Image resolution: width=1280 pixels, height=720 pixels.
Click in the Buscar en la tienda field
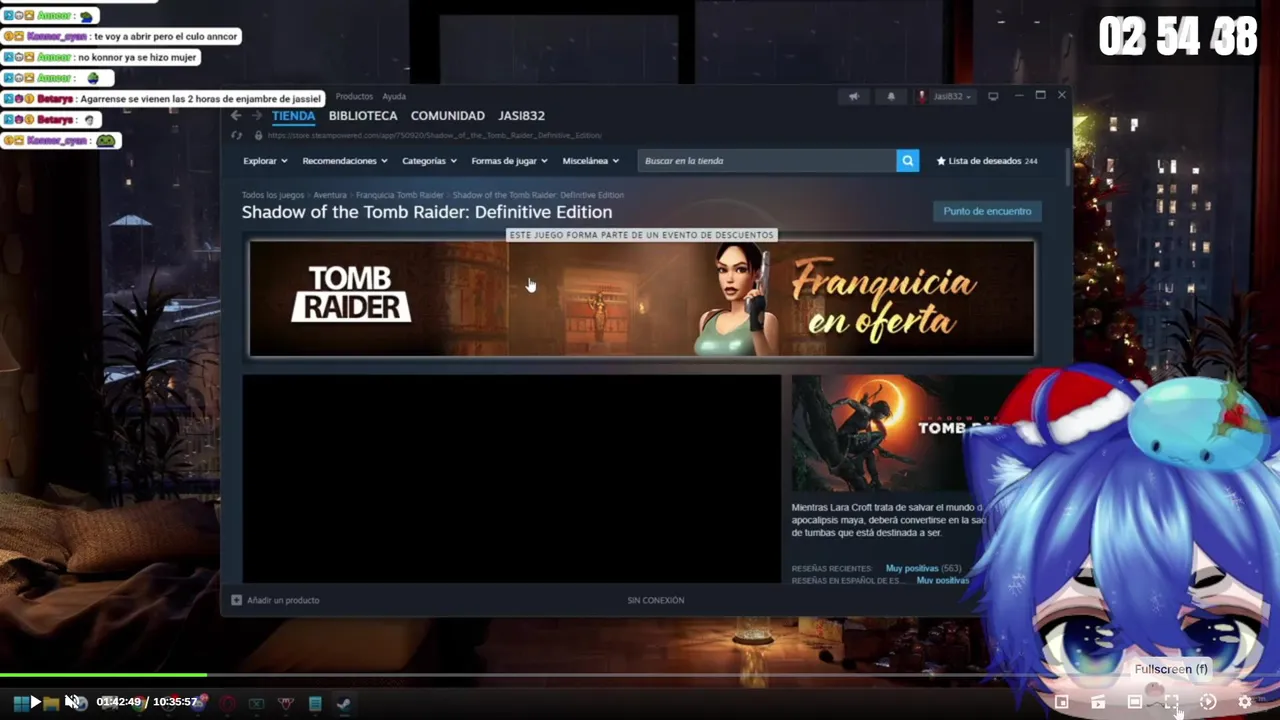(x=767, y=161)
